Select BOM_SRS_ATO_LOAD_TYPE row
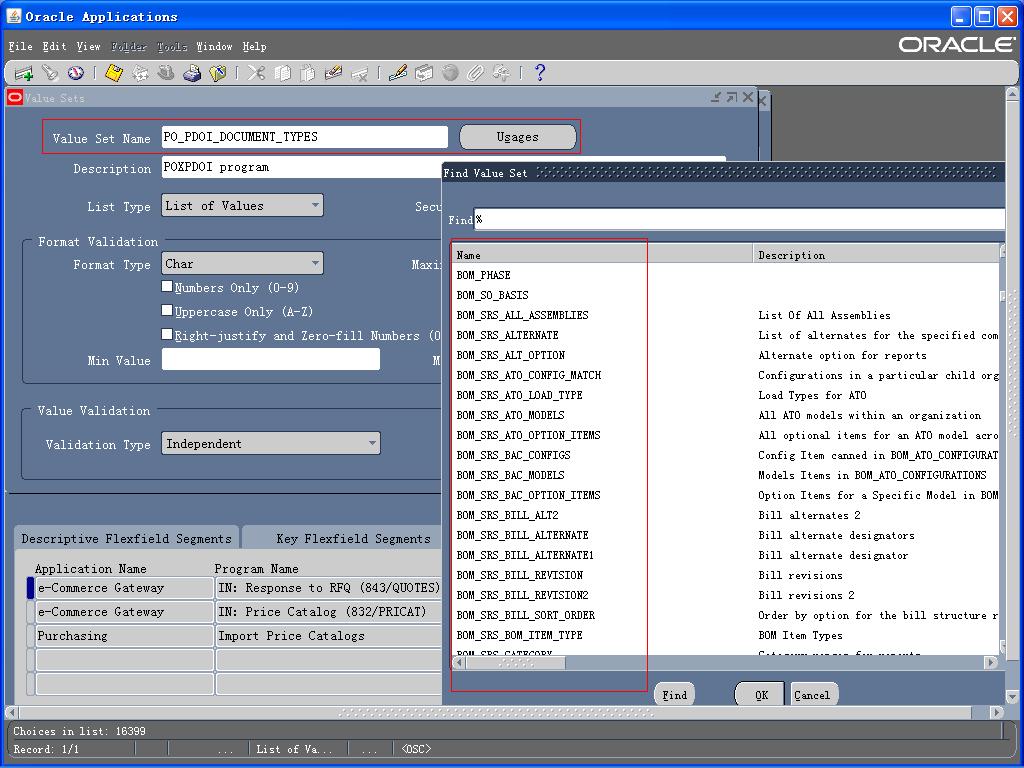 click(519, 395)
